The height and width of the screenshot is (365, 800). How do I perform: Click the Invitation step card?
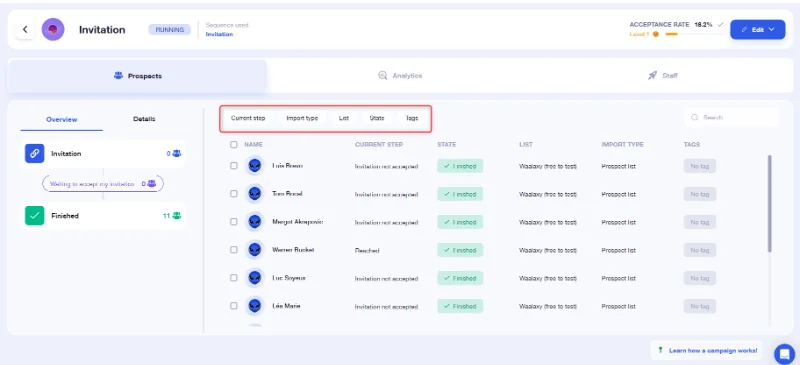click(103, 153)
